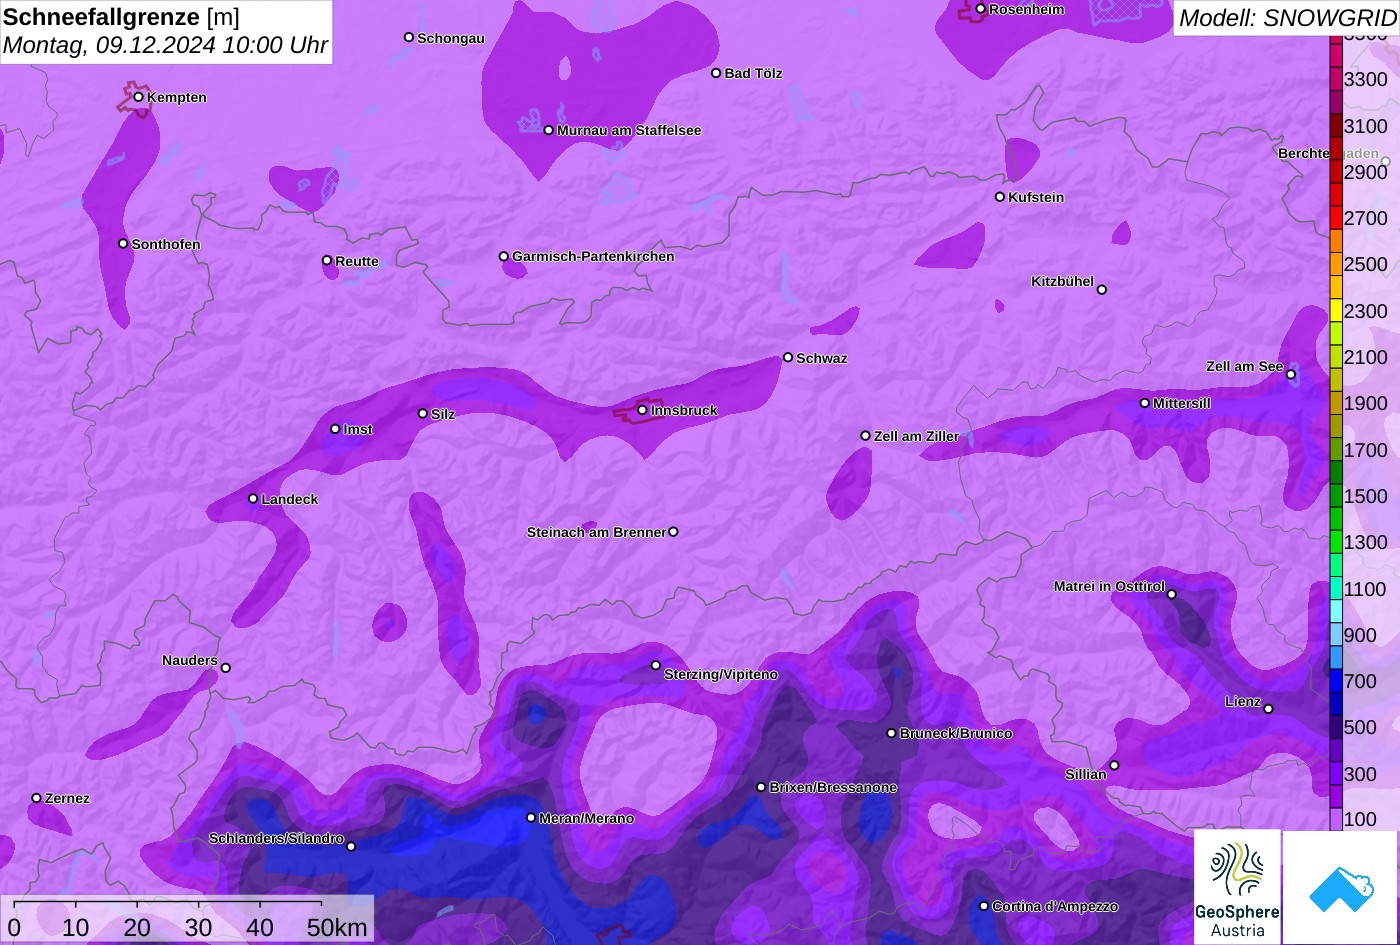The width and height of the screenshot is (1400, 945).
Task: Click the Steinach am Brenner label
Action: click(596, 532)
